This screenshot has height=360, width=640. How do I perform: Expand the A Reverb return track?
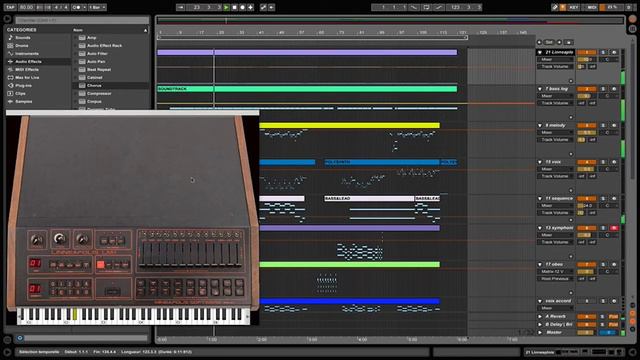pos(540,317)
